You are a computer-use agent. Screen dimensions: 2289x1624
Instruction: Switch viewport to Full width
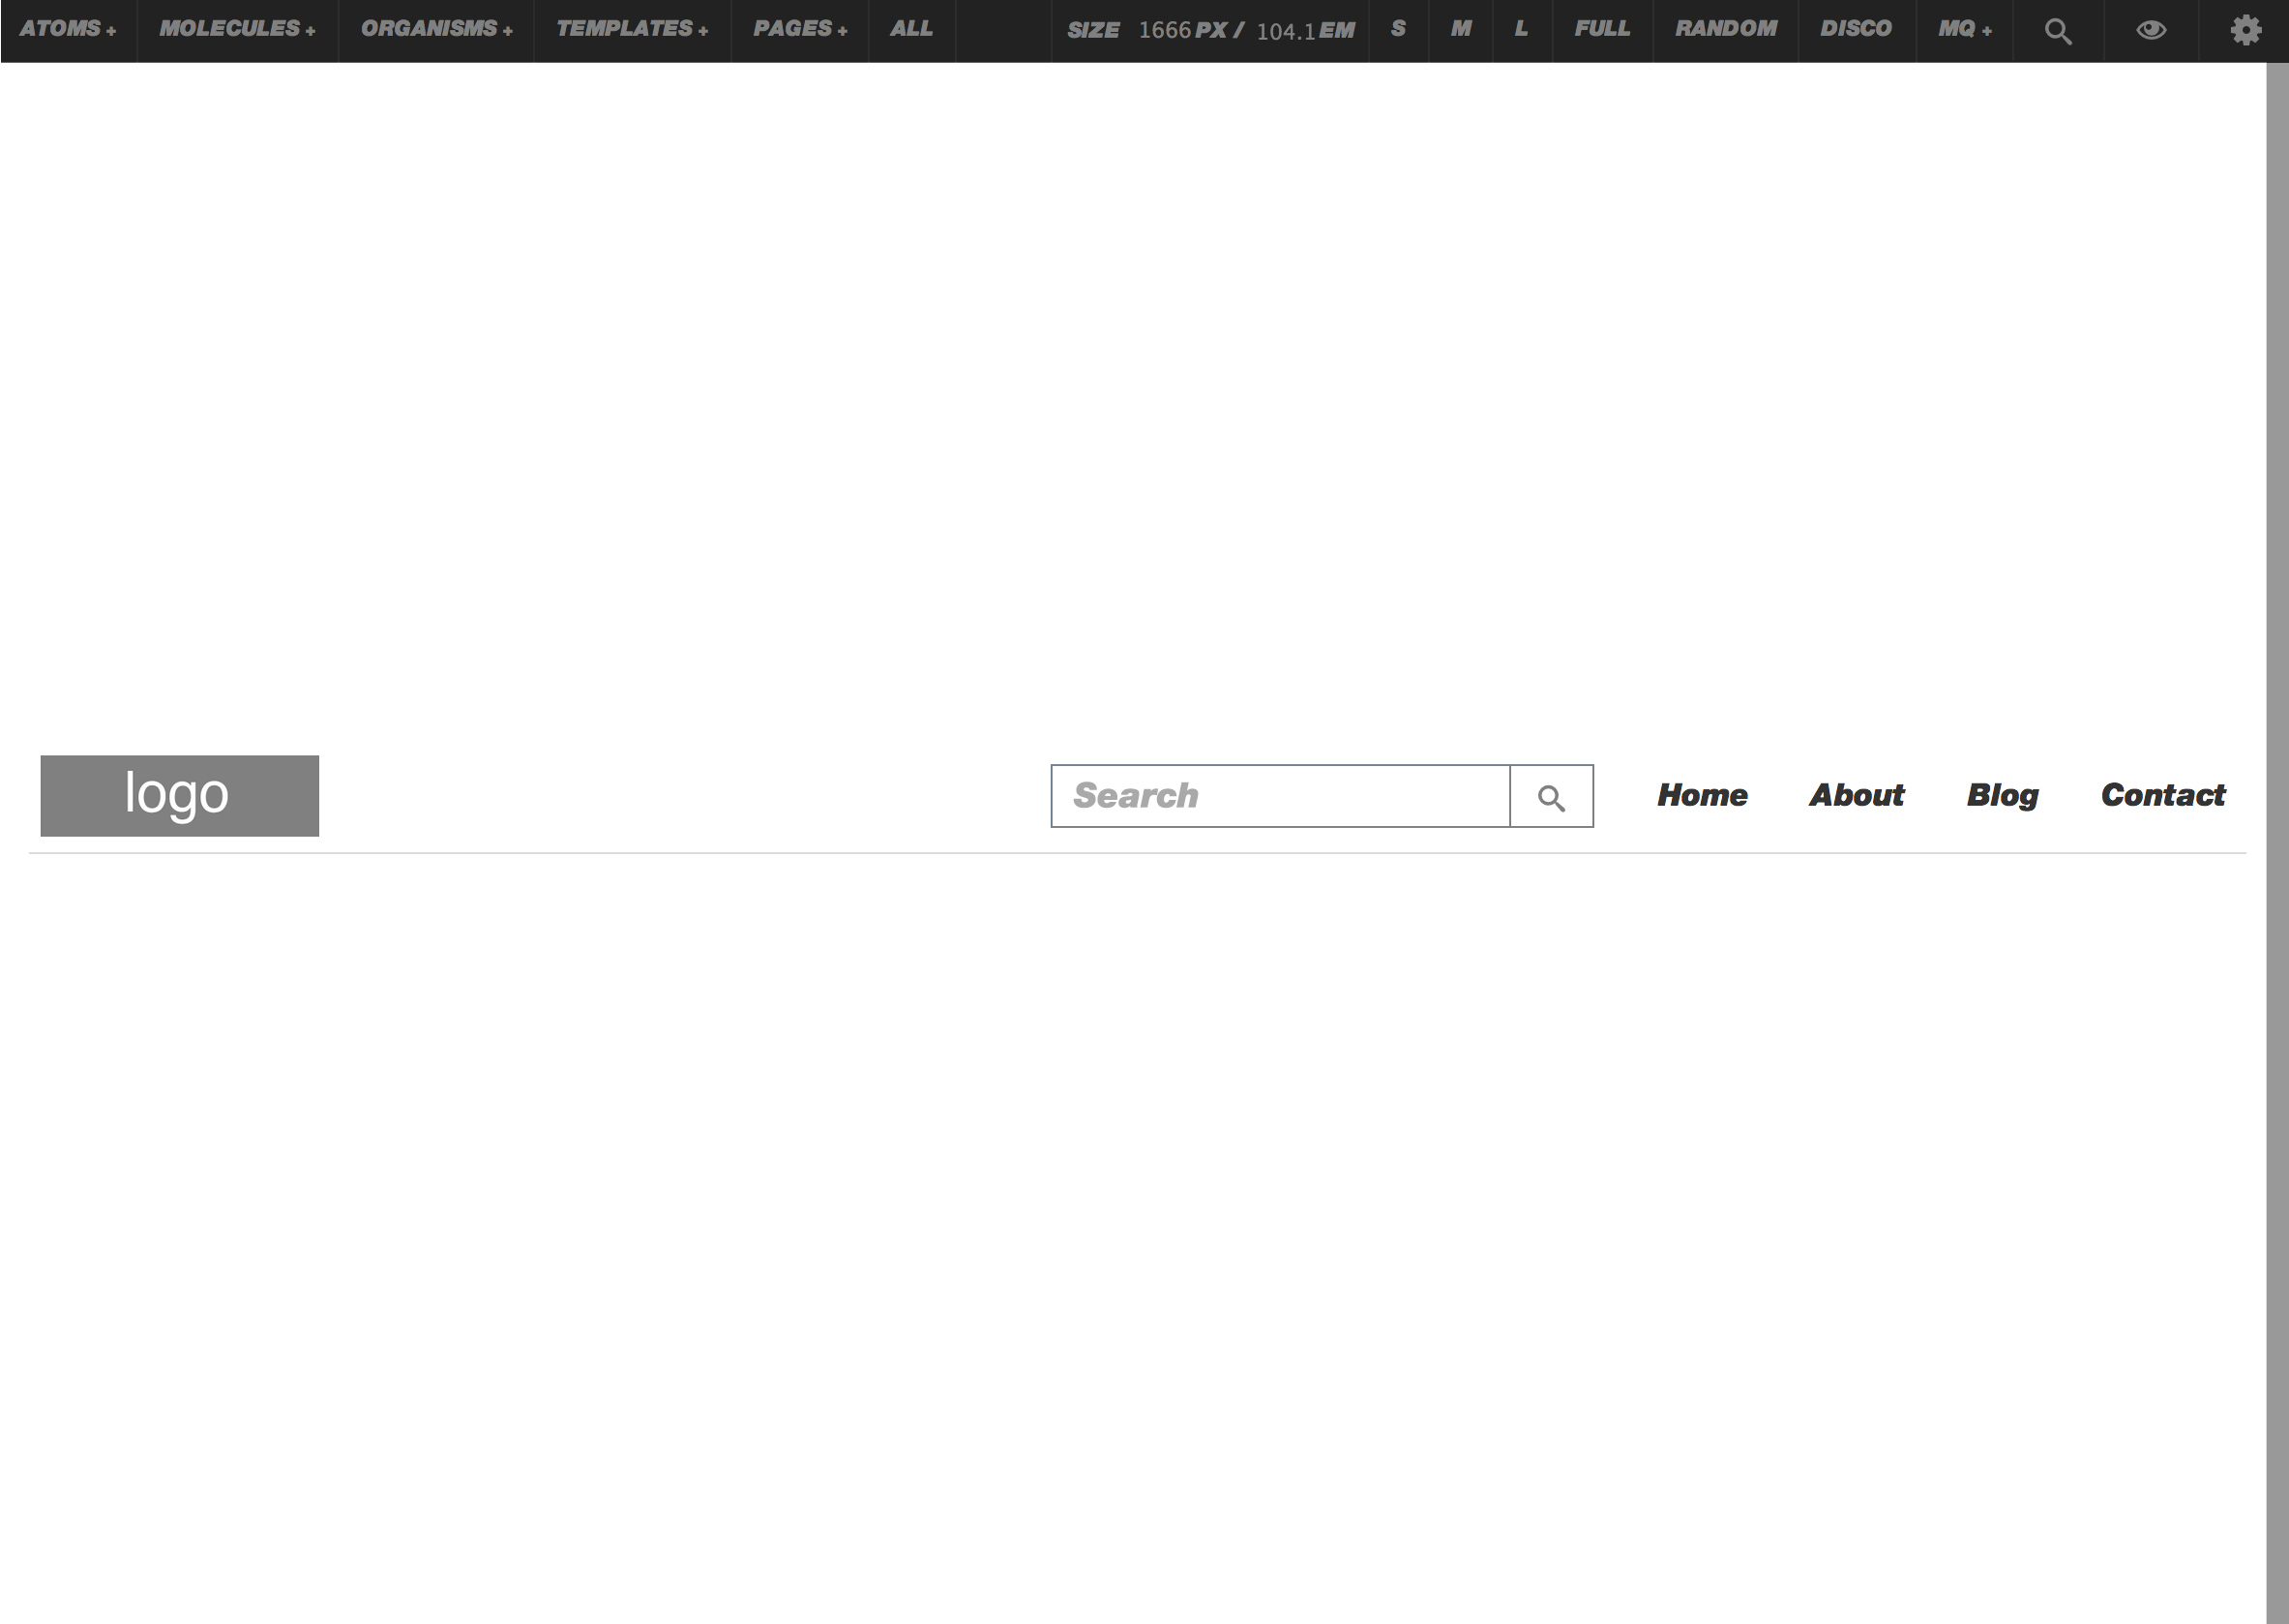[1601, 29]
